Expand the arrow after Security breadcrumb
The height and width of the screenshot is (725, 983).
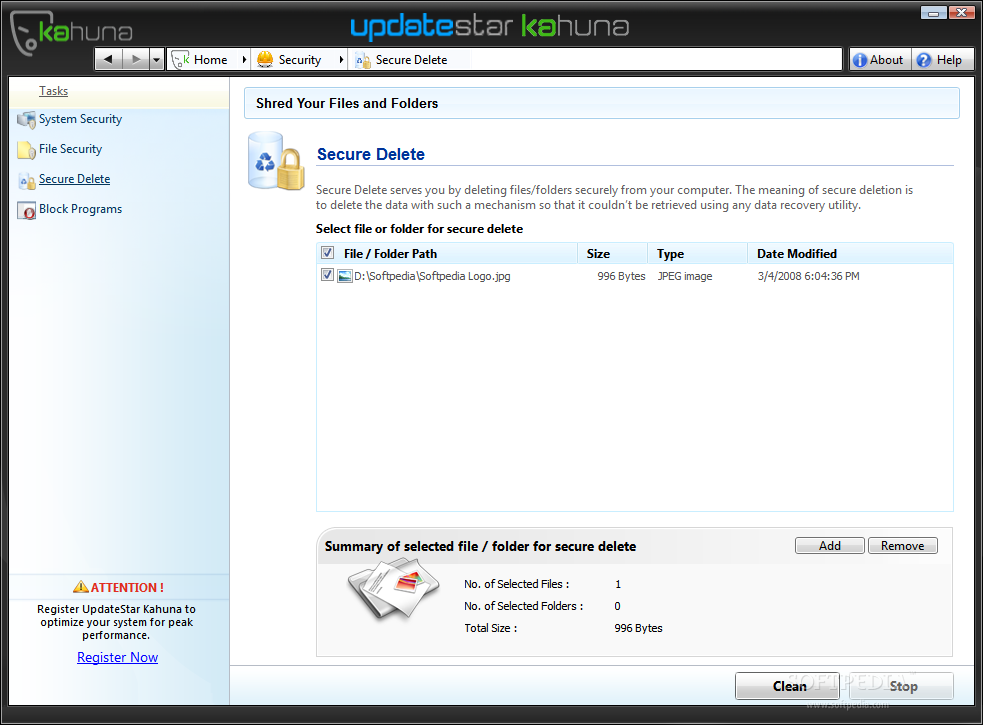[341, 60]
